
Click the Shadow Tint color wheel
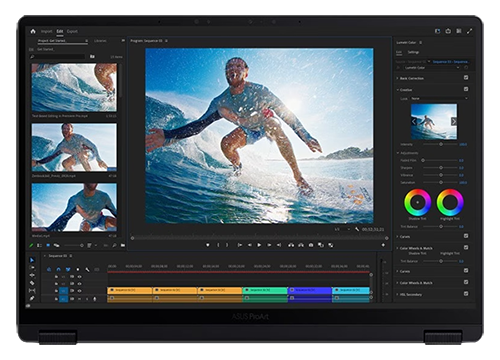tap(417, 202)
